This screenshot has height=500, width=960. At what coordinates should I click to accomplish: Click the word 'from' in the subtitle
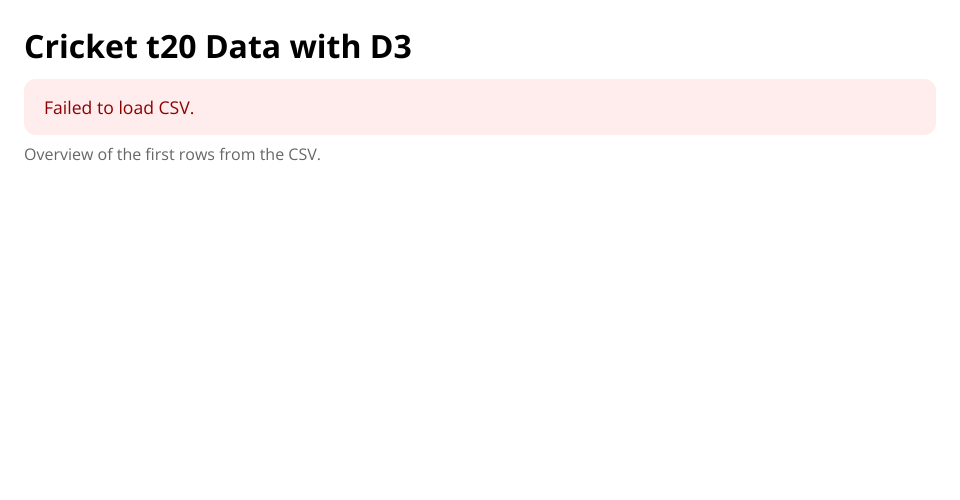pyautogui.click(x=238, y=155)
